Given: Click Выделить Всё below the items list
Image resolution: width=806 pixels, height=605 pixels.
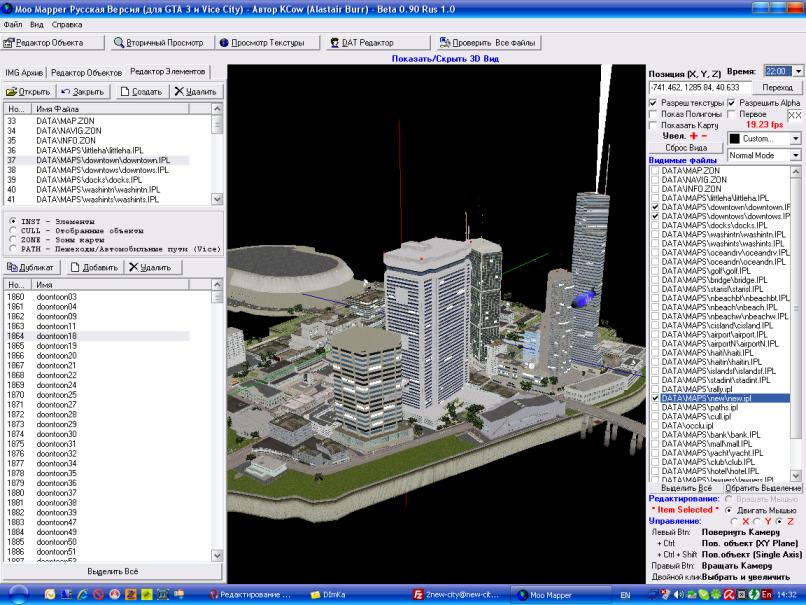Looking at the screenshot, I should (x=113, y=571).
